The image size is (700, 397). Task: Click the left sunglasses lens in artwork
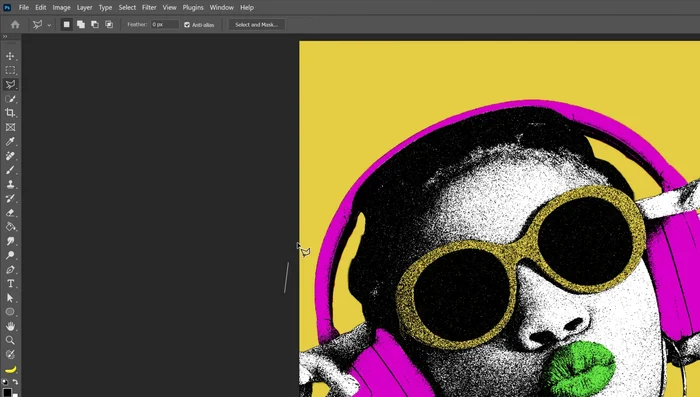pos(462,296)
